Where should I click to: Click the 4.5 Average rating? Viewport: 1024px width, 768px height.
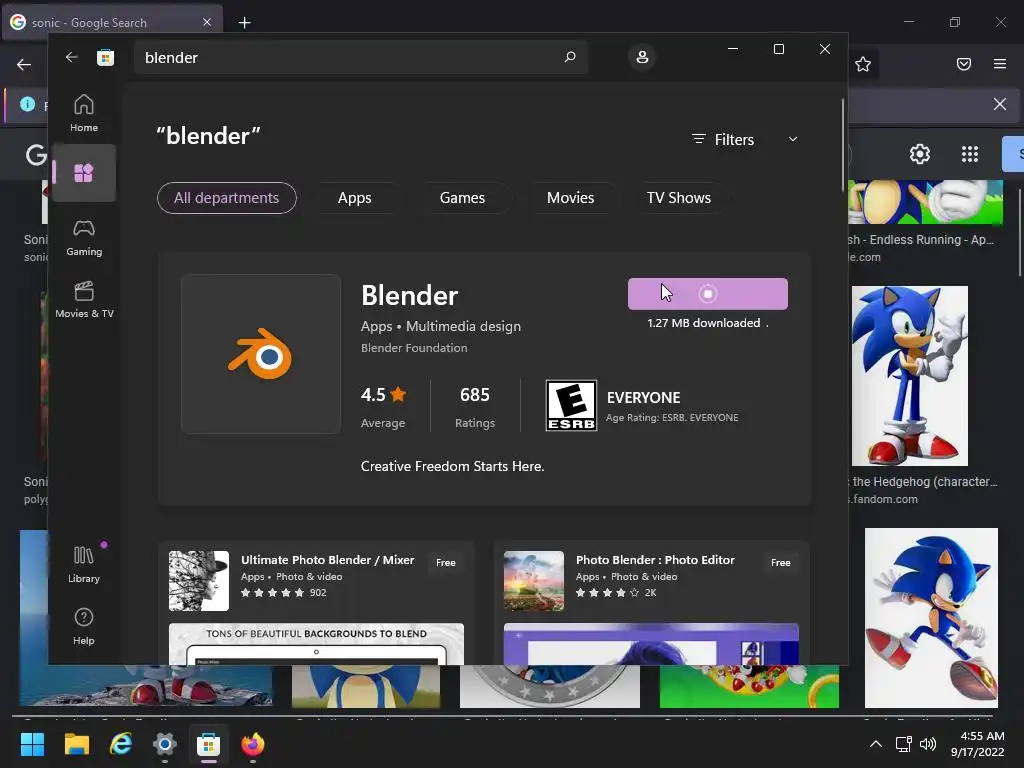tap(383, 407)
